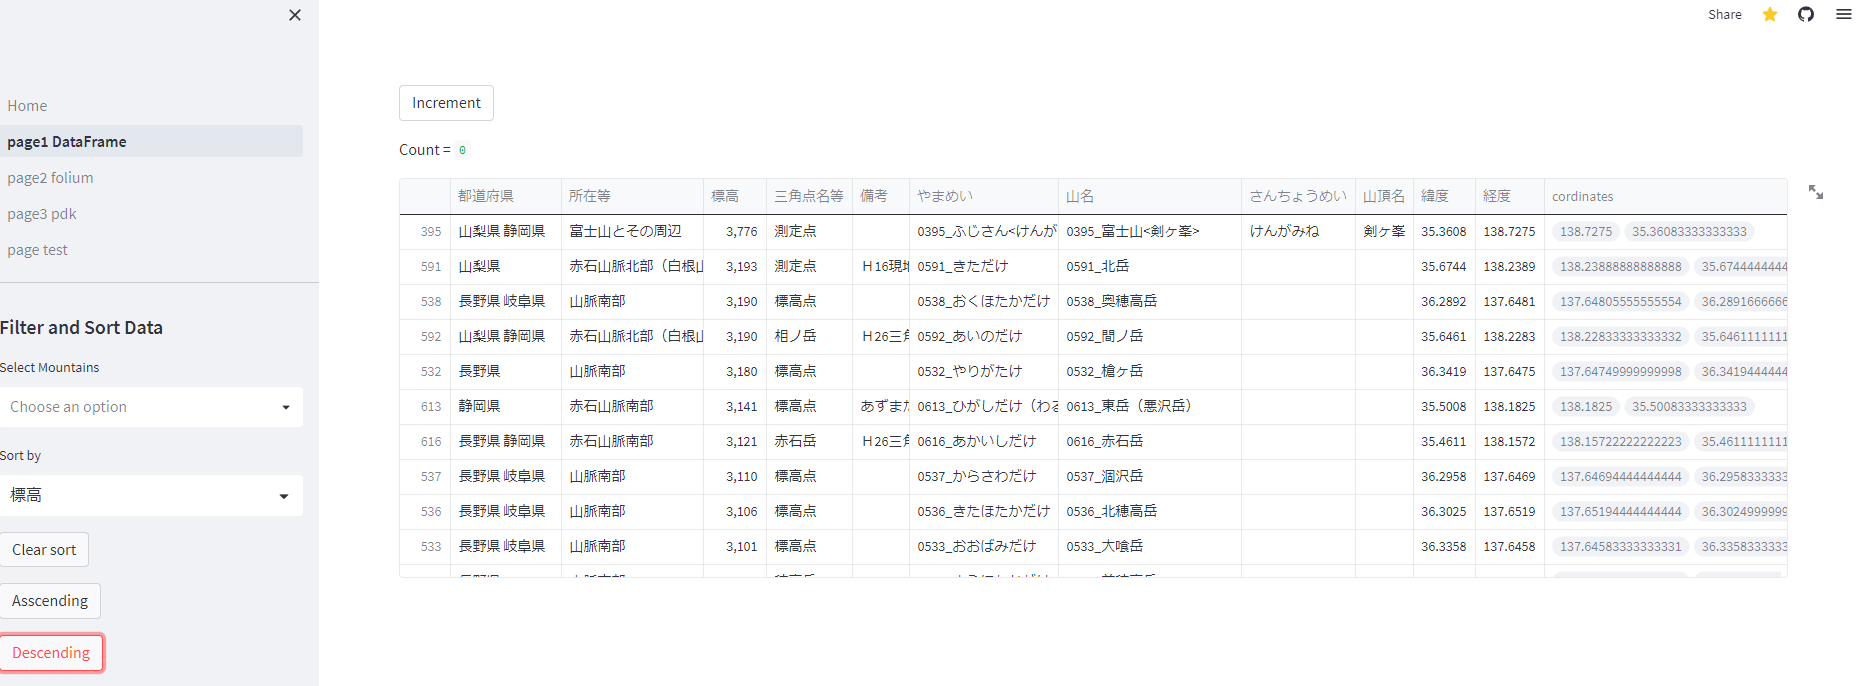Click the favorite star icon
The height and width of the screenshot is (686, 1863).
tap(1770, 14)
